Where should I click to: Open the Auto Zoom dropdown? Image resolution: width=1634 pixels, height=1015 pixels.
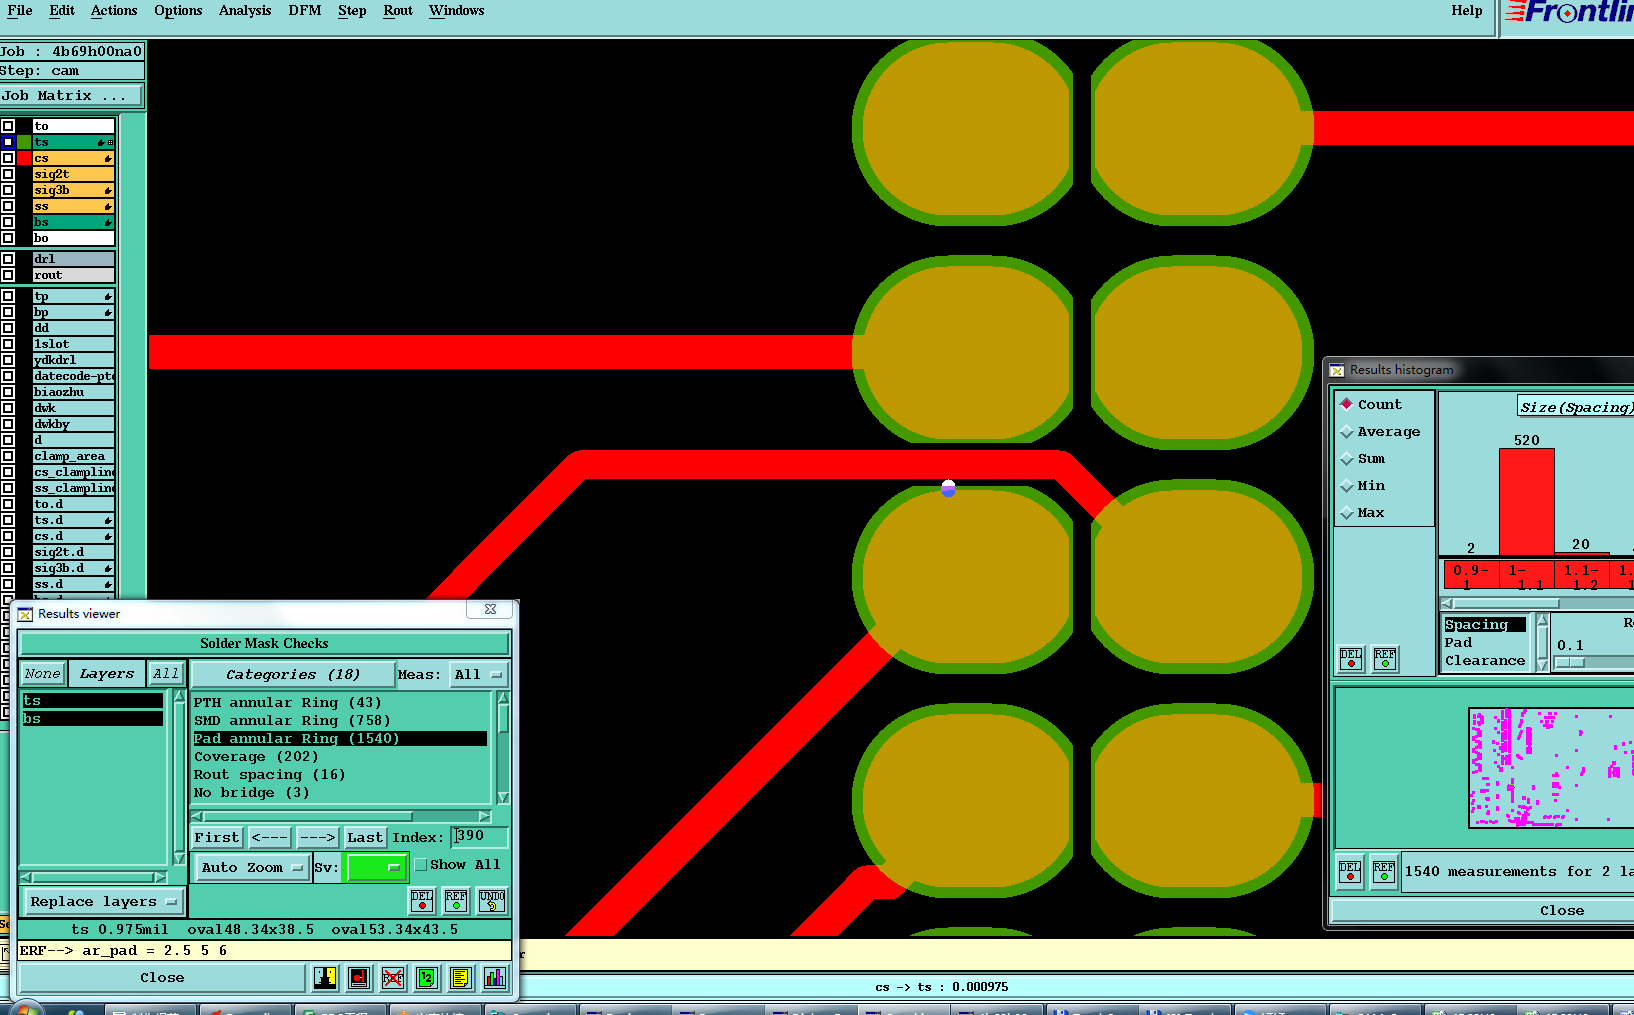[x=252, y=868]
